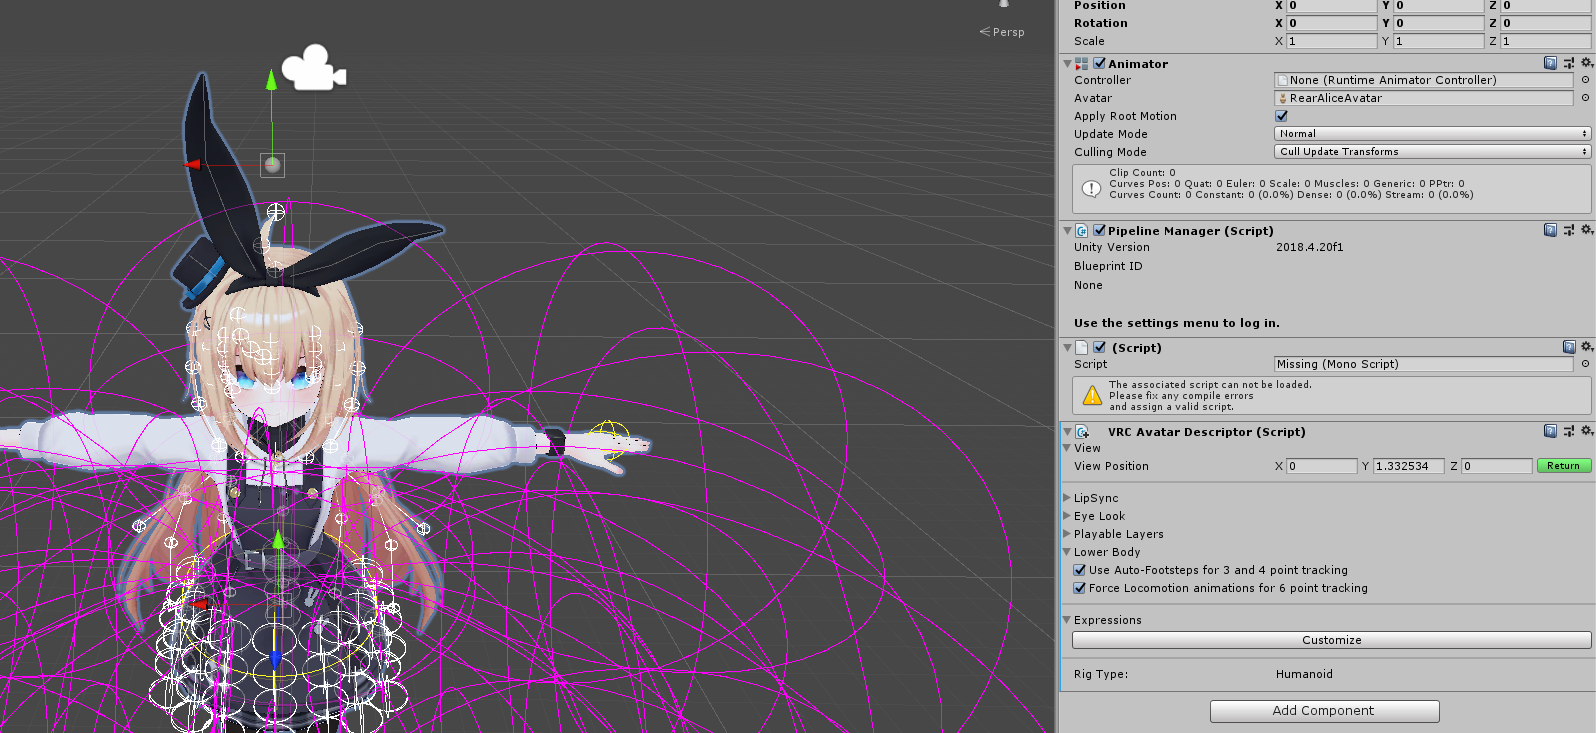Image resolution: width=1596 pixels, height=733 pixels.
Task: Click the View Position Z input field
Action: [1496, 466]
